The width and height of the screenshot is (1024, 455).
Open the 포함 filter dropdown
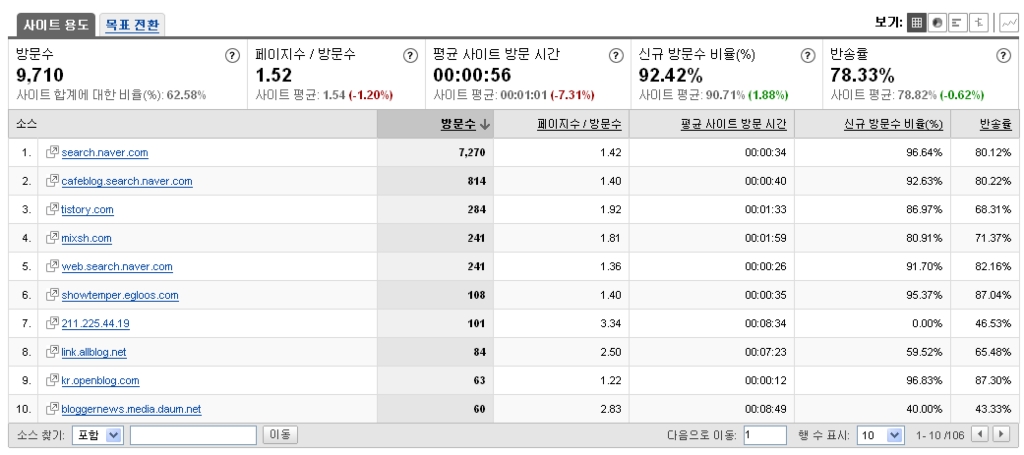click(97, 435)
